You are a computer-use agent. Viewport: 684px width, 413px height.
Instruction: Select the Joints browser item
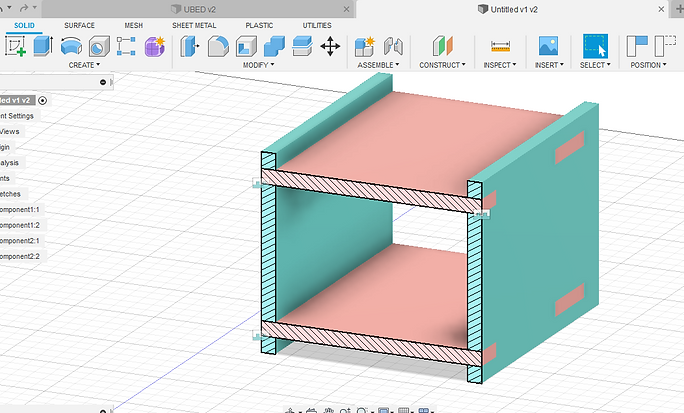pos(5,178)
